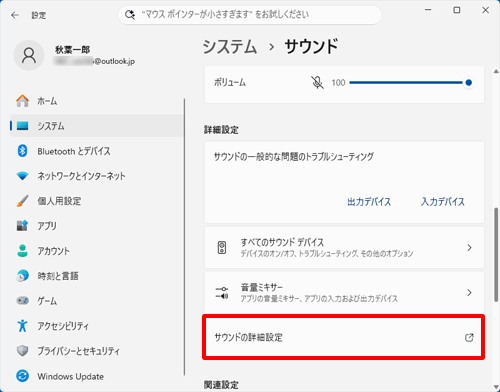Open ネットワークとインターネット settings
Image resolution: width=500 pixels, height=392 pixels.
click(97, 176)
